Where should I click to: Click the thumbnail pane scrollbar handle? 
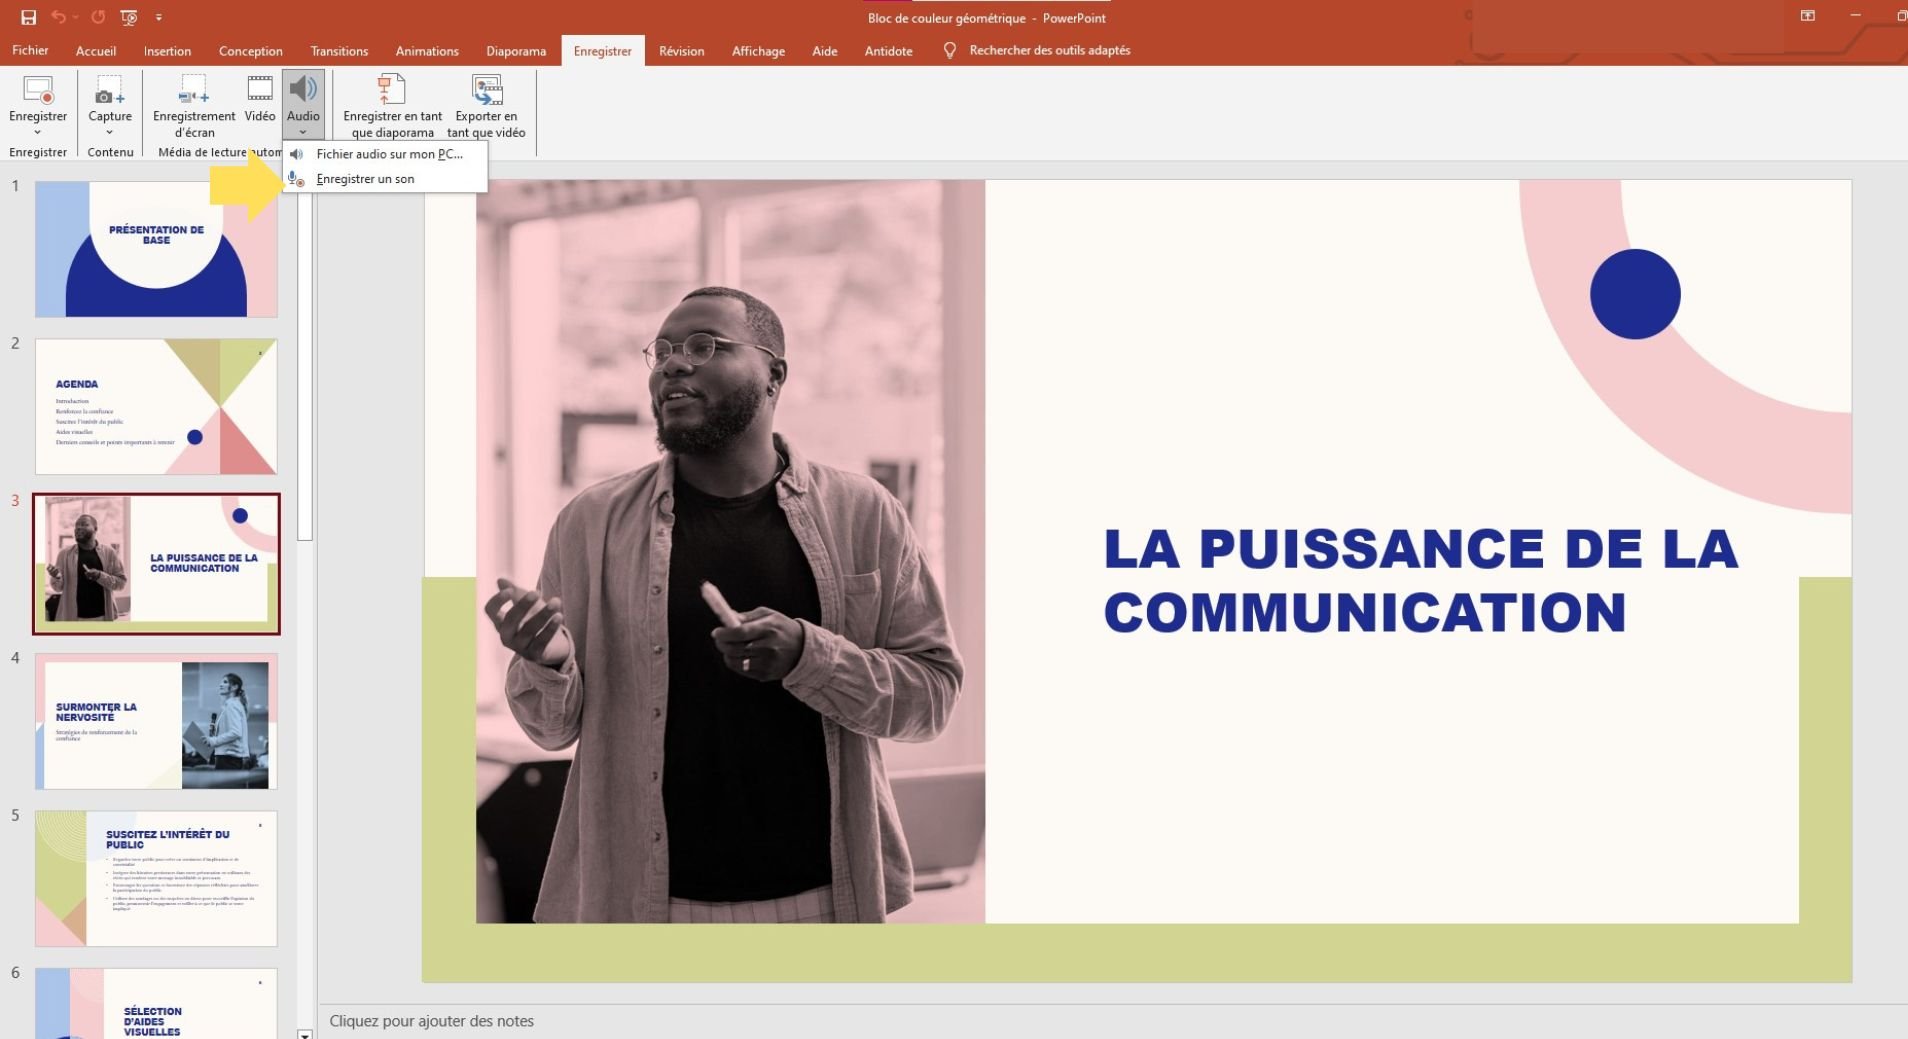click(x=305, y=366)
